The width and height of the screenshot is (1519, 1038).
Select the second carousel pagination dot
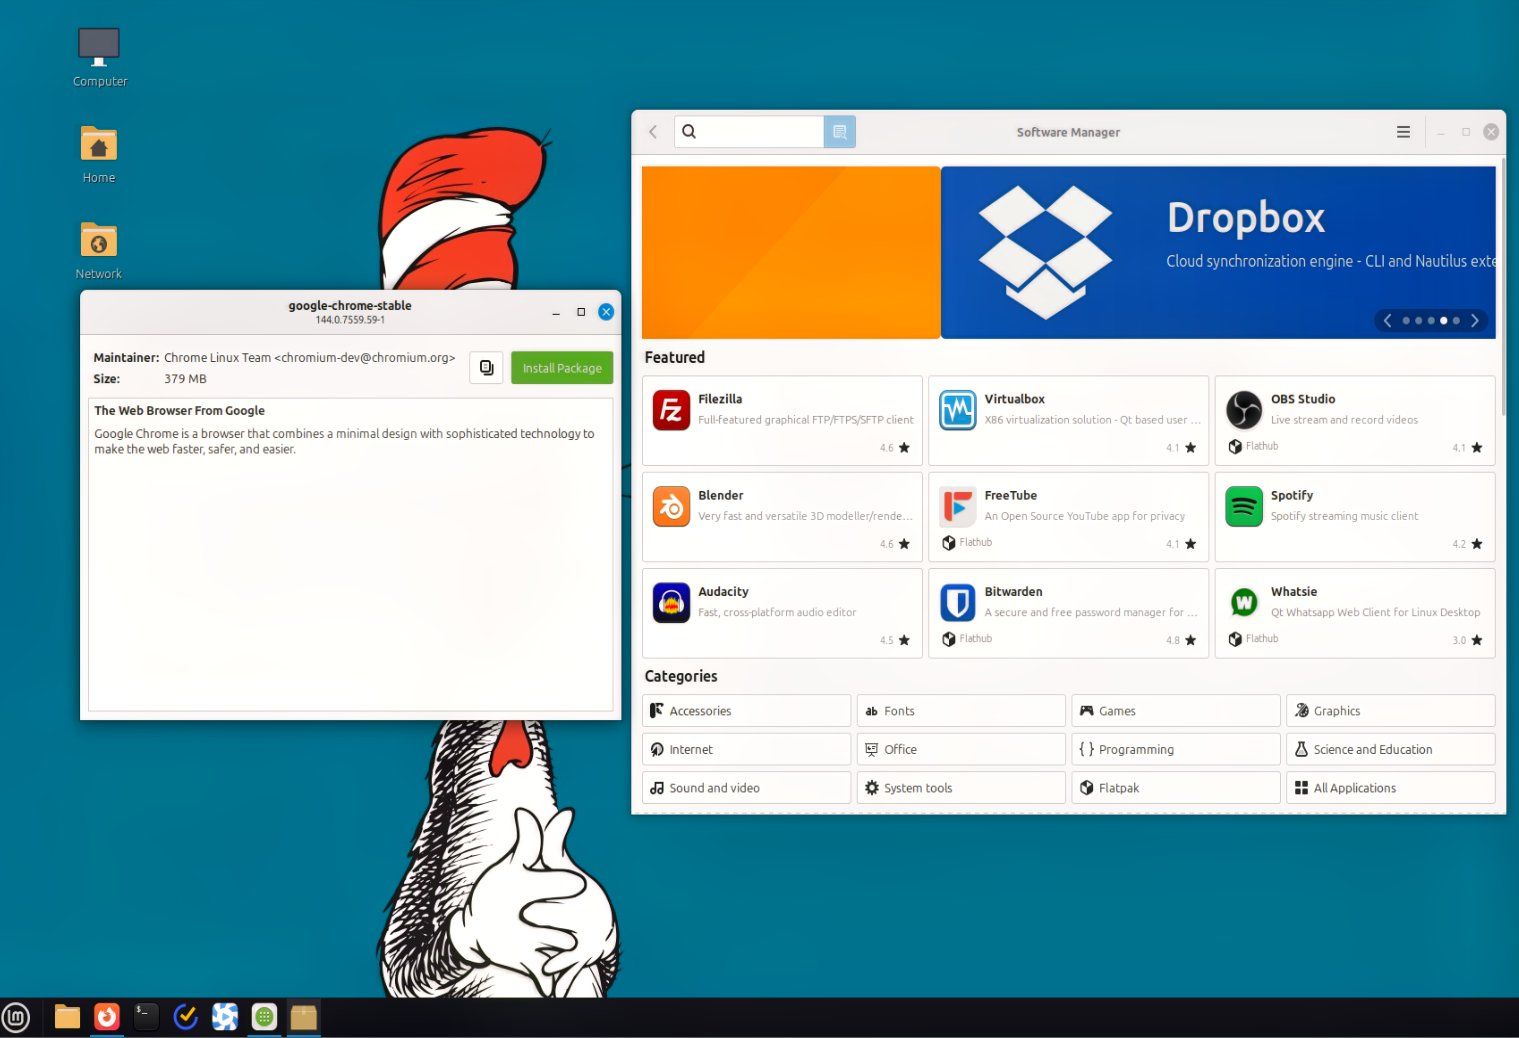point(1418,320)
